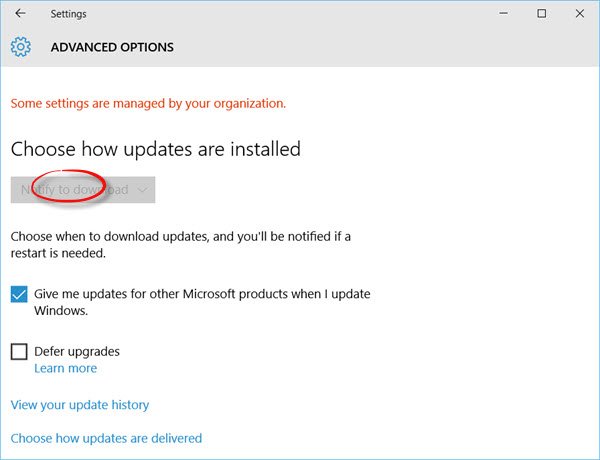The height and width of the screenshot is (460, 600).
Task: Uncheck updates for other Microsoft products
Action: click(x=19, y=294)
